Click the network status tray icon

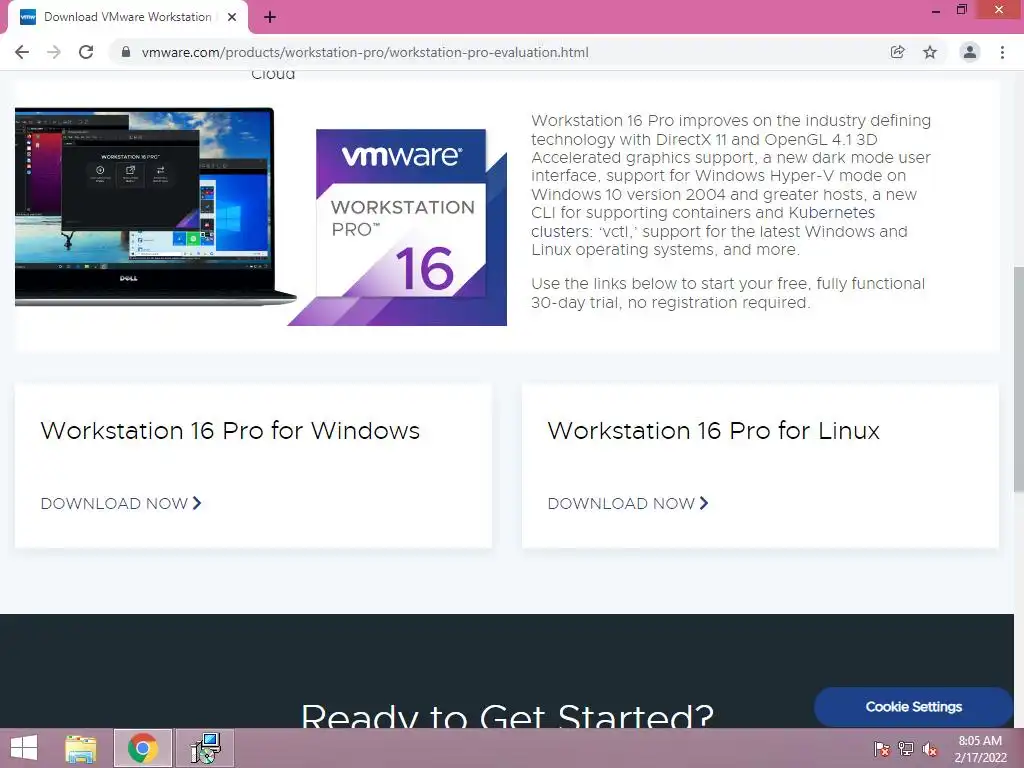(906, 749)
